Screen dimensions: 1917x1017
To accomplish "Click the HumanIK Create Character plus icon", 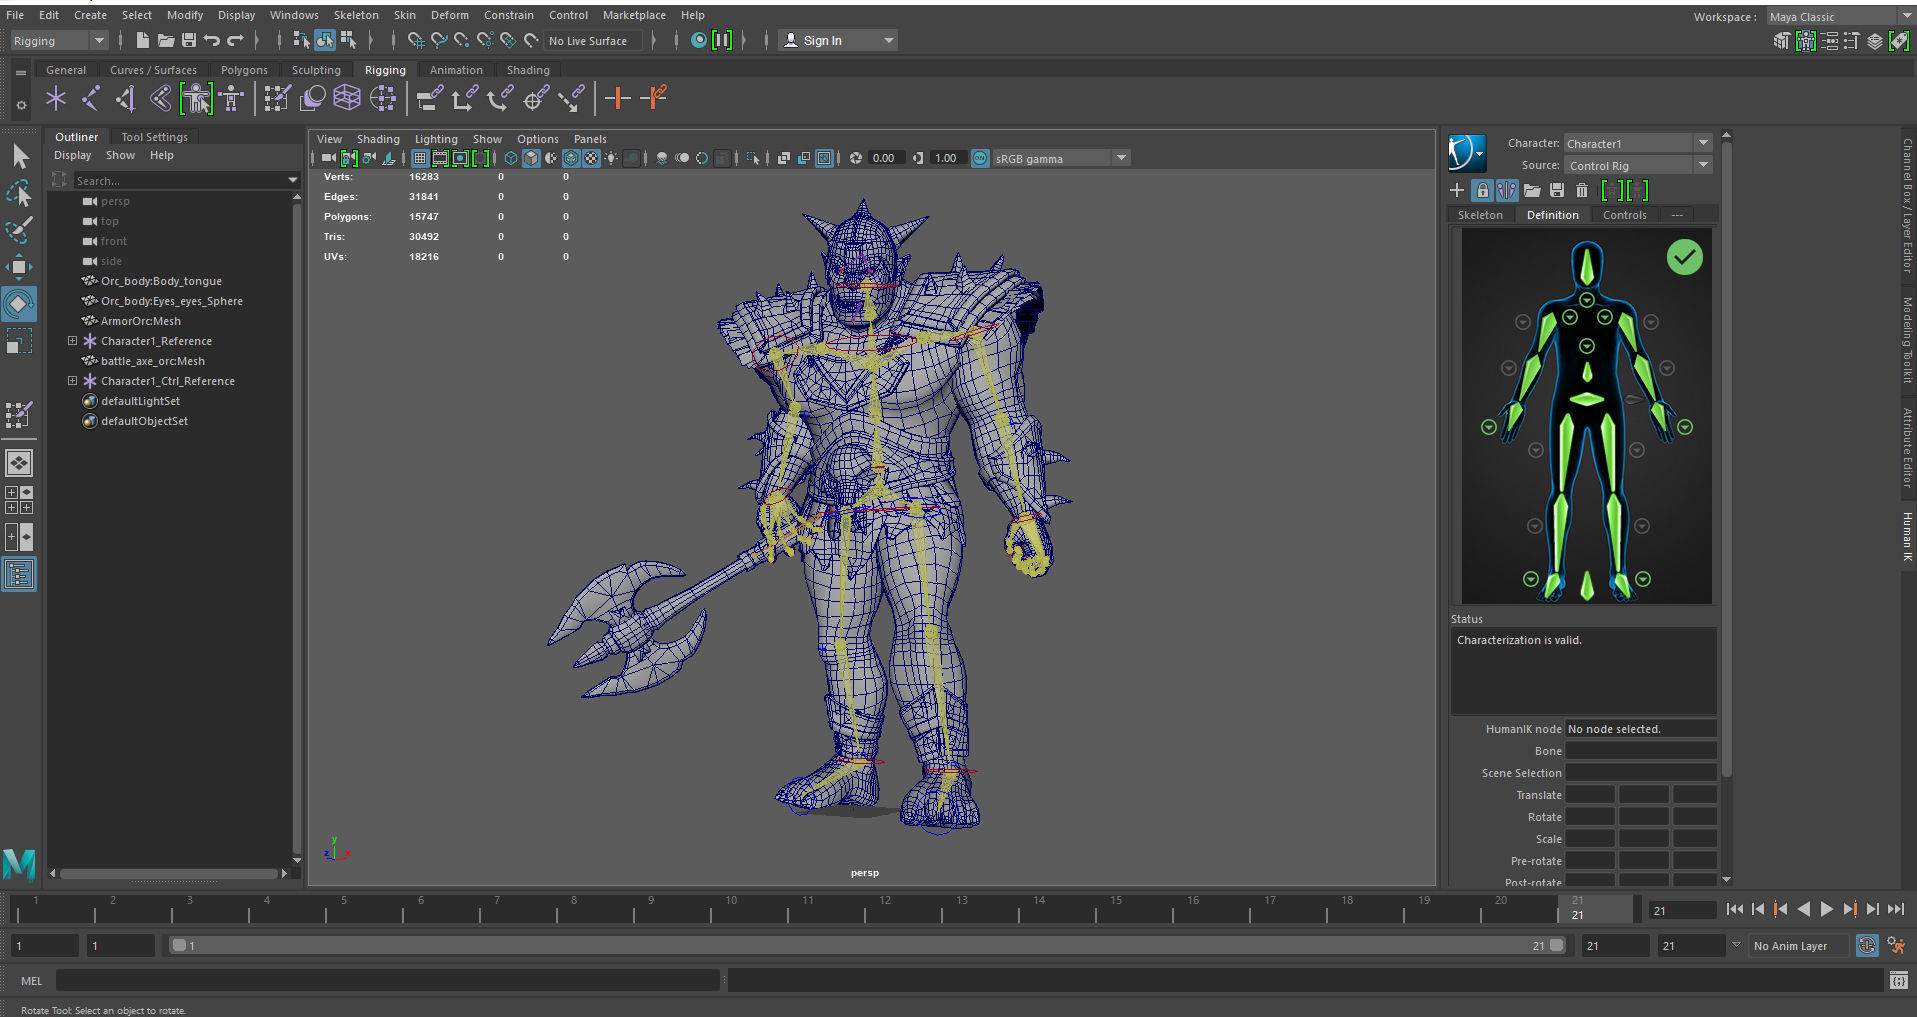I will [1457, 190].
